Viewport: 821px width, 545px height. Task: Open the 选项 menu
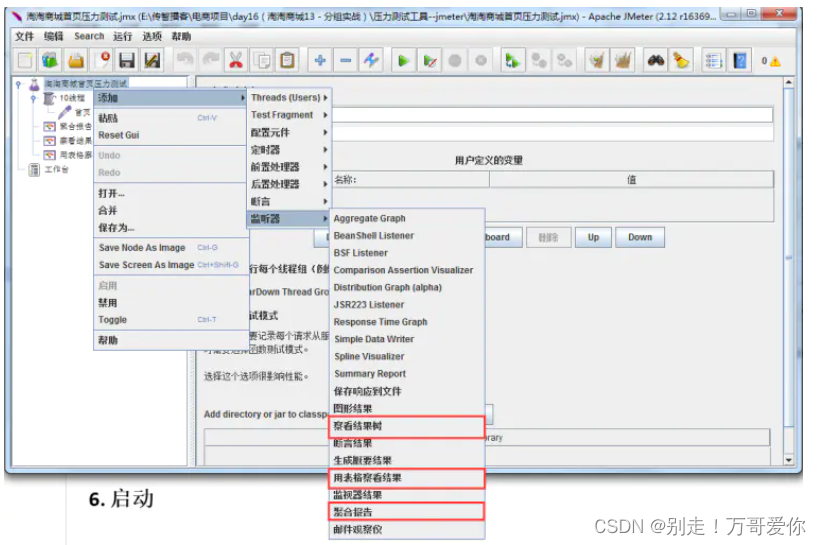coord(152,36)
